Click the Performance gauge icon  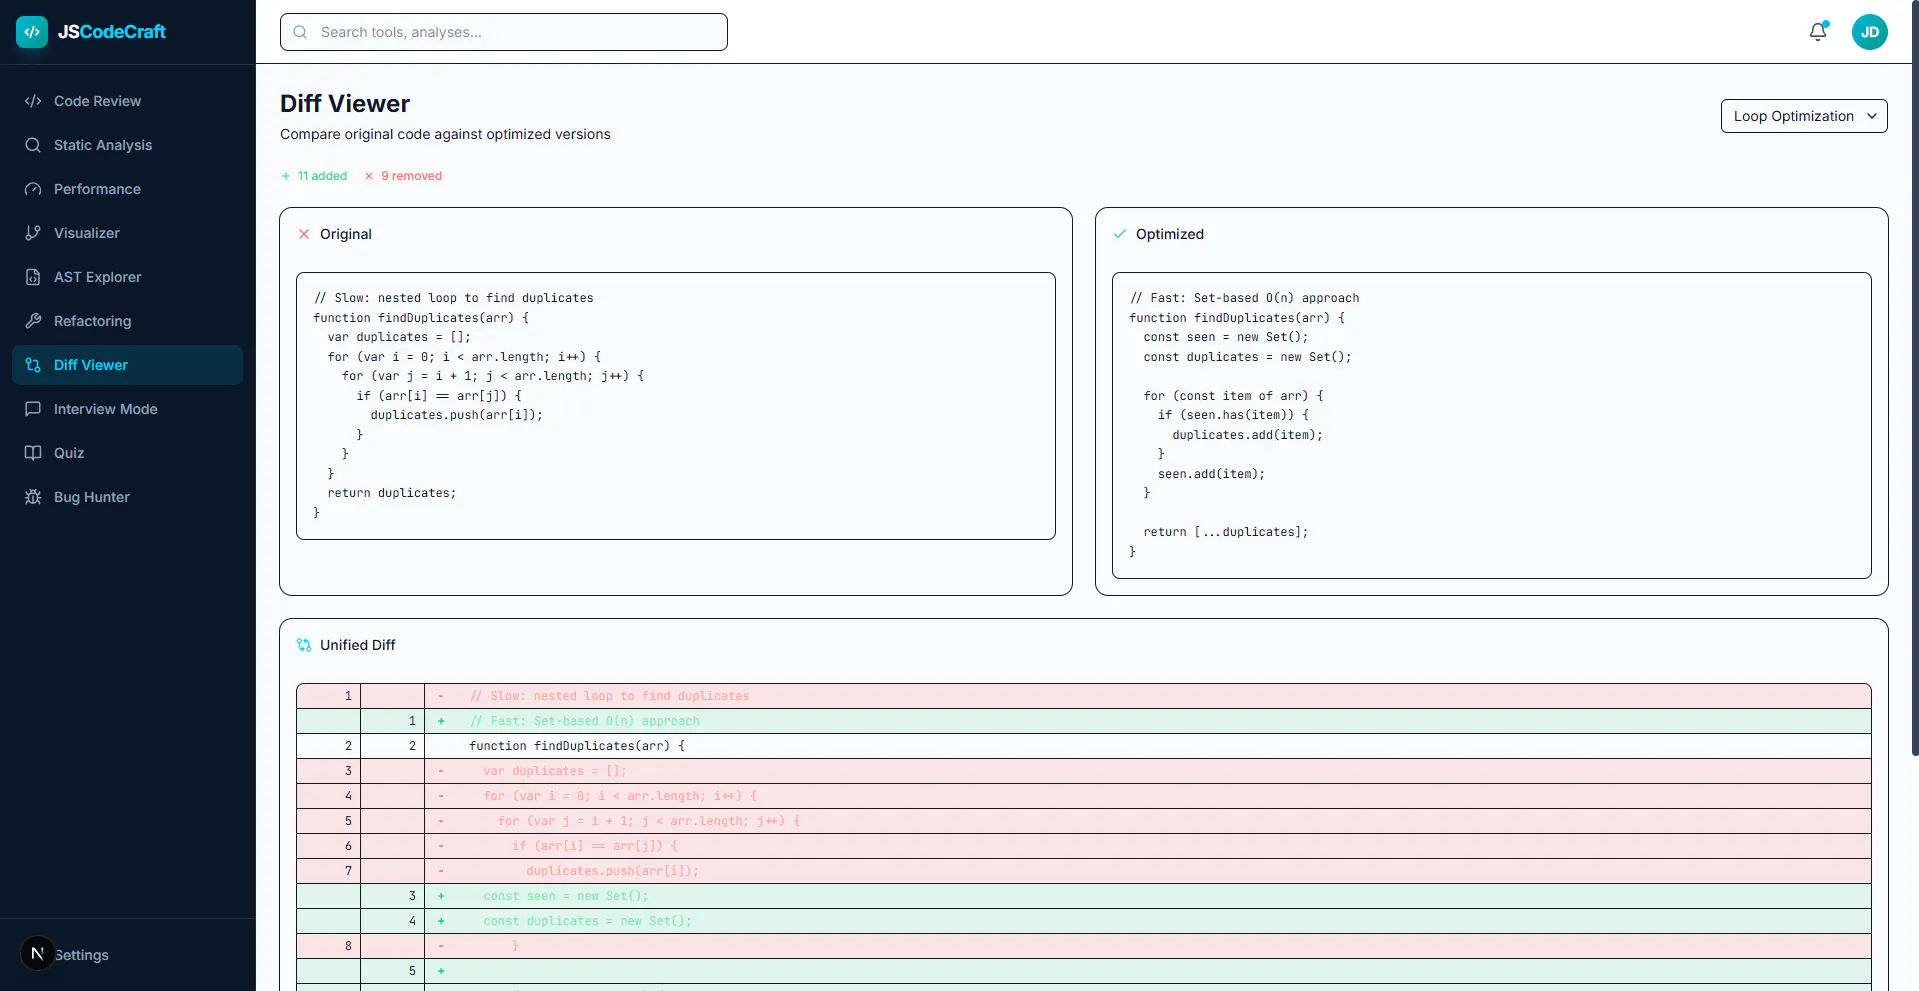click(x=33, y=189)
